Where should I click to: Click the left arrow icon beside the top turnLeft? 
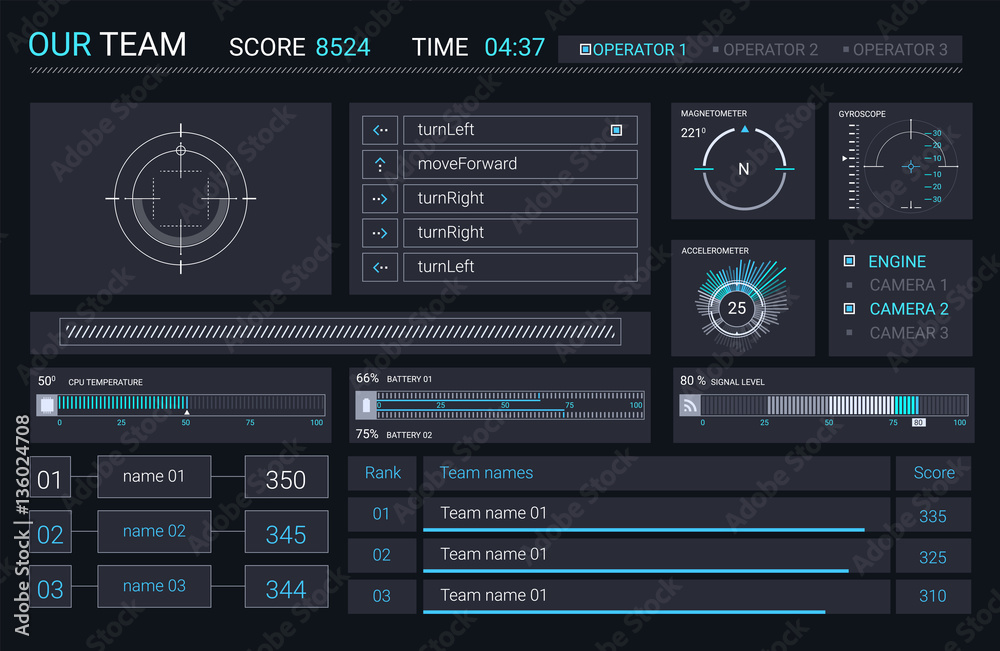pos(380,130)
